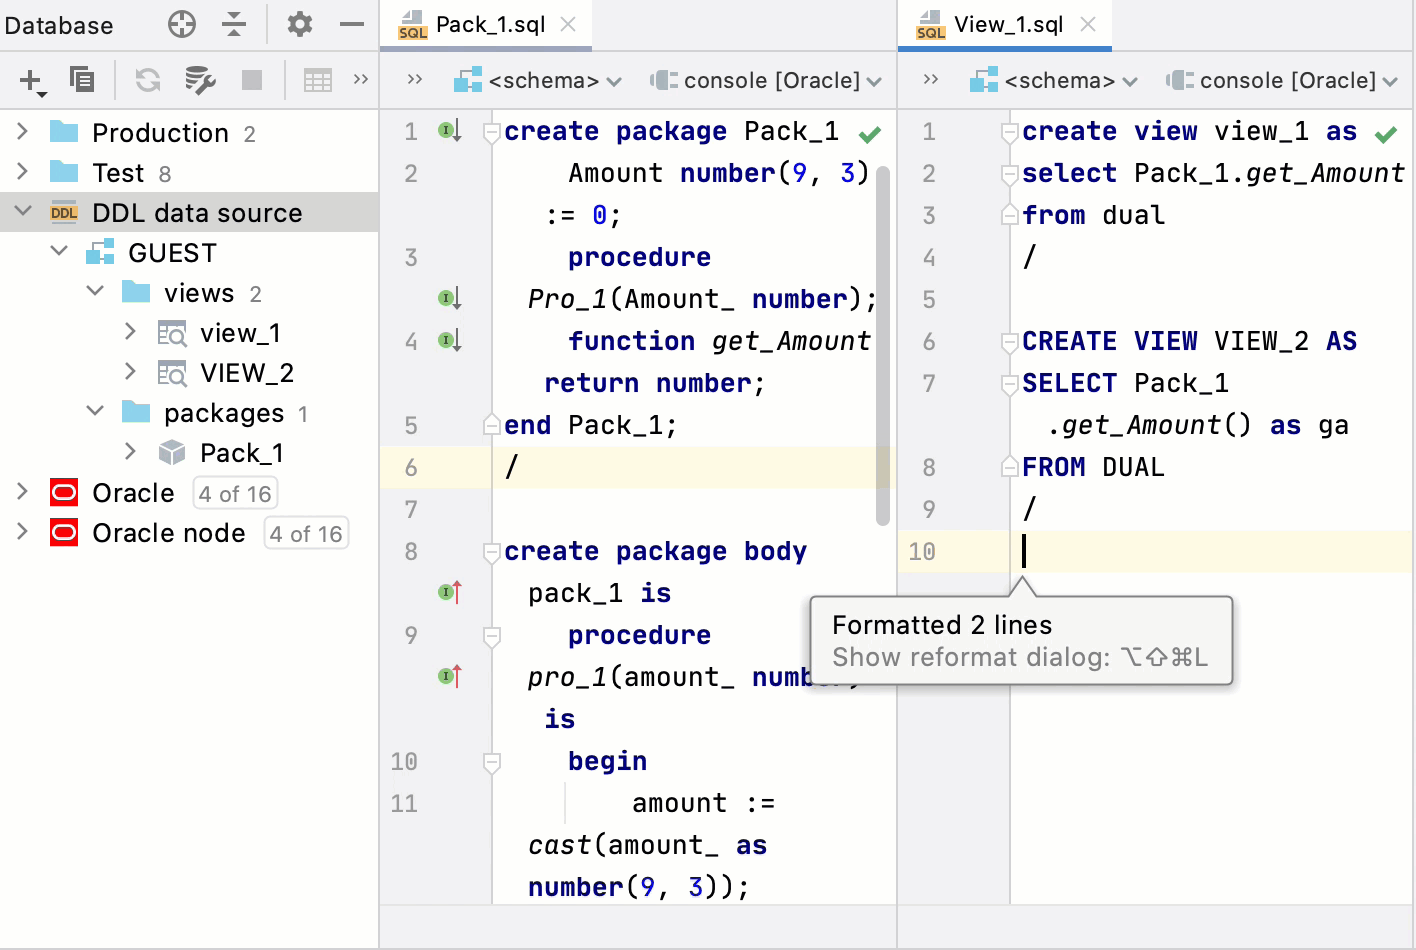Image resolution: width=1416 pixels, height=950 pixels.
Task: Click the collapse all icon in Database toolbar
Action: tap(234, 25)
